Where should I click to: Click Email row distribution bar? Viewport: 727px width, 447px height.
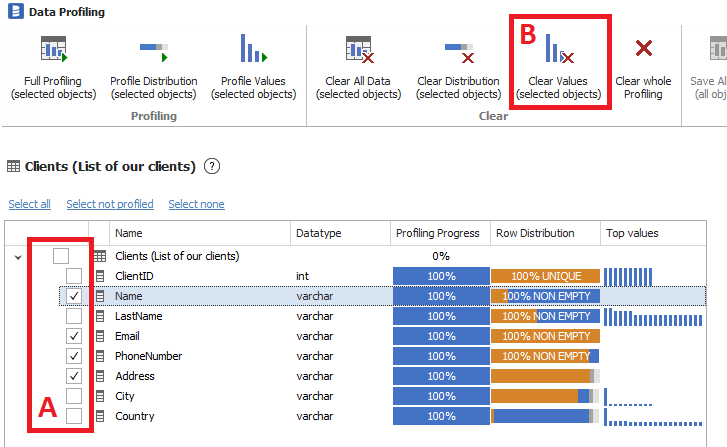click(x=545, y=336)
